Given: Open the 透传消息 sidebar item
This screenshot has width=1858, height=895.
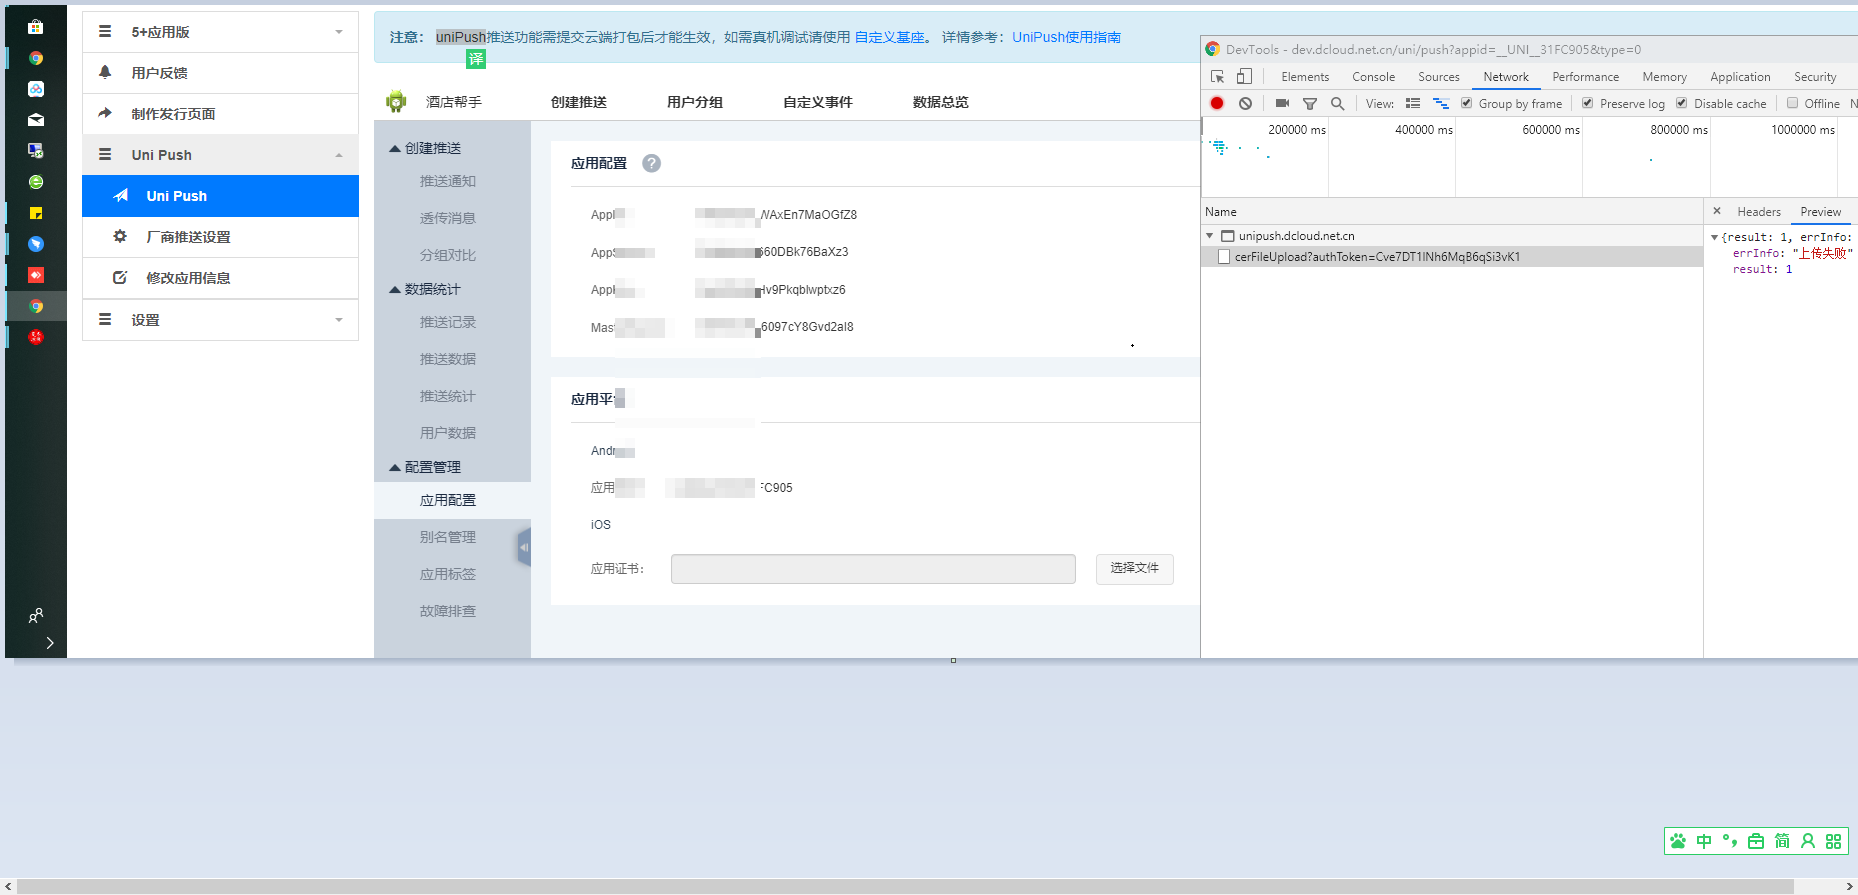Looking at the screenshot, I should point(448,218).
